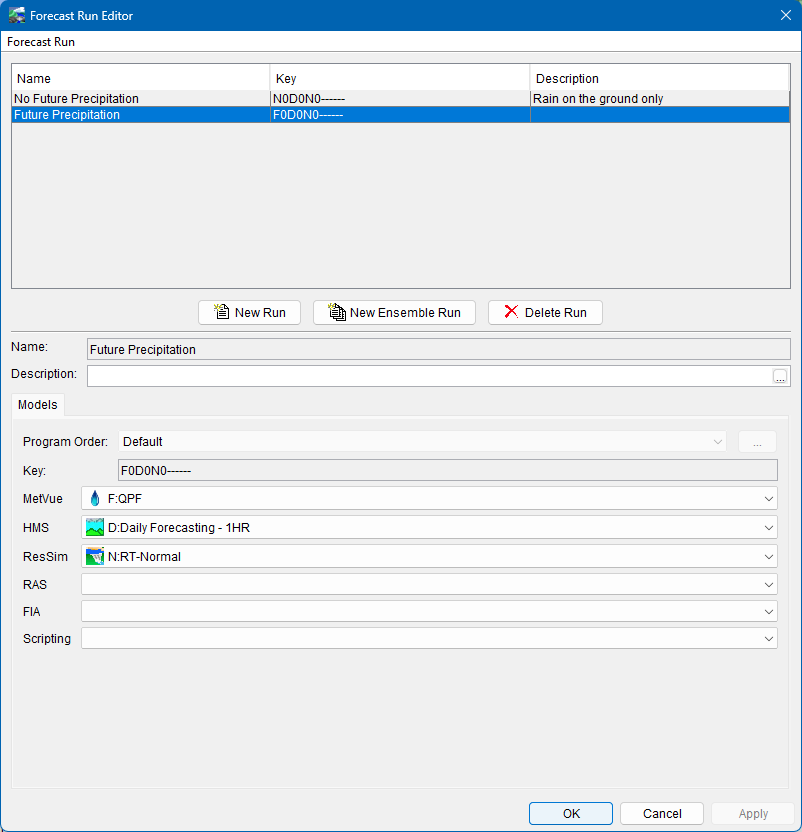
Task: Click the New Ensemble Run stacked-documents icon
Action: [337, 312]
